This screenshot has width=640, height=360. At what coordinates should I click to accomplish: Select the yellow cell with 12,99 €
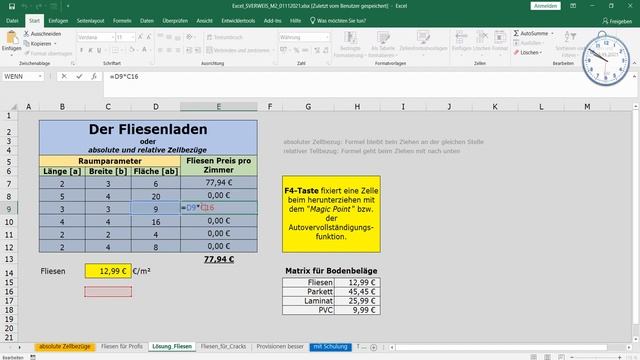click(x=108, y=271)
